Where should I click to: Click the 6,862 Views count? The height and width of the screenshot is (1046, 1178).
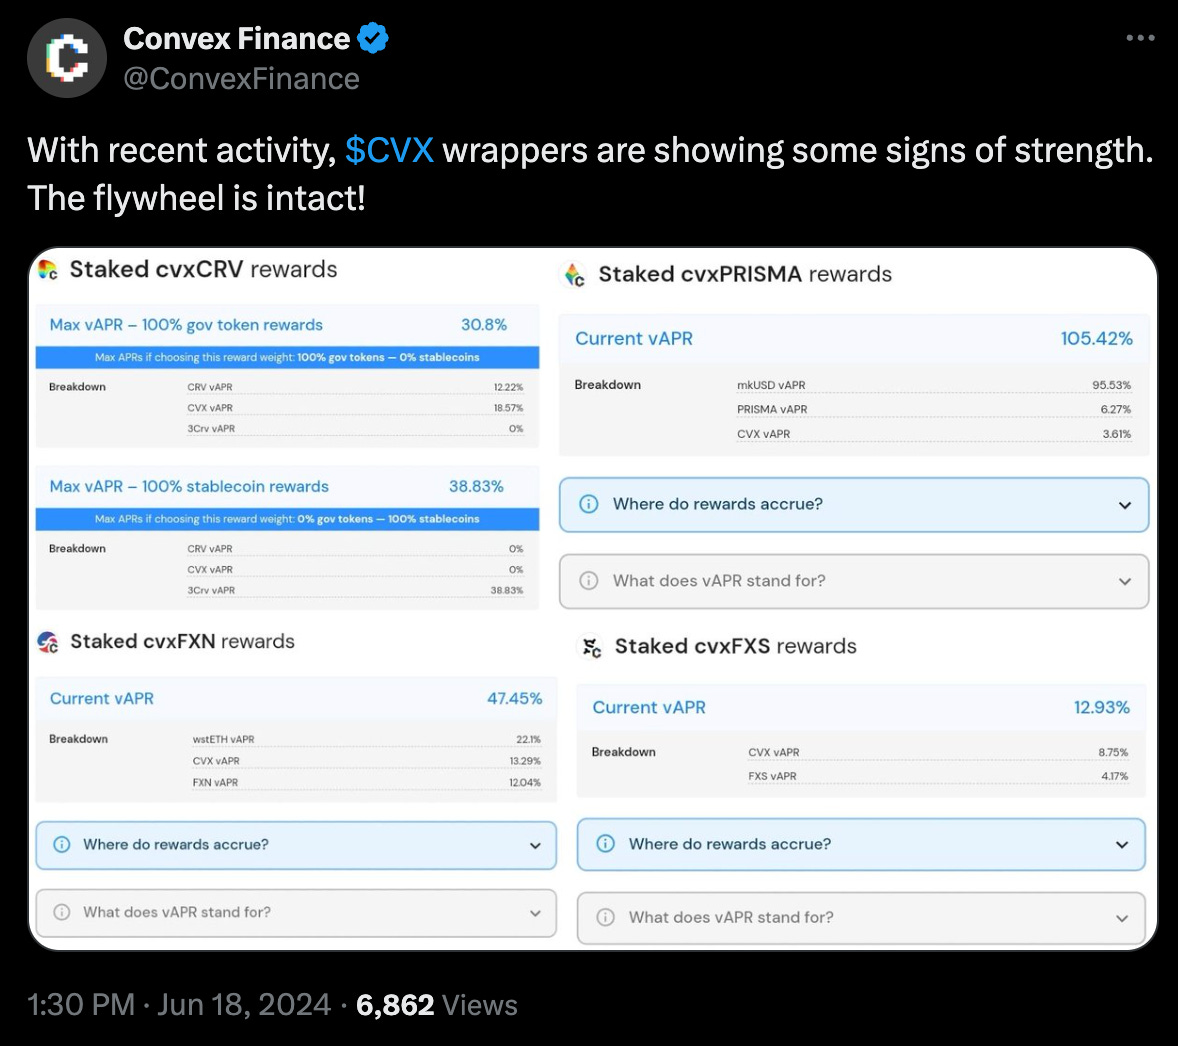(x=436, y=1005)
